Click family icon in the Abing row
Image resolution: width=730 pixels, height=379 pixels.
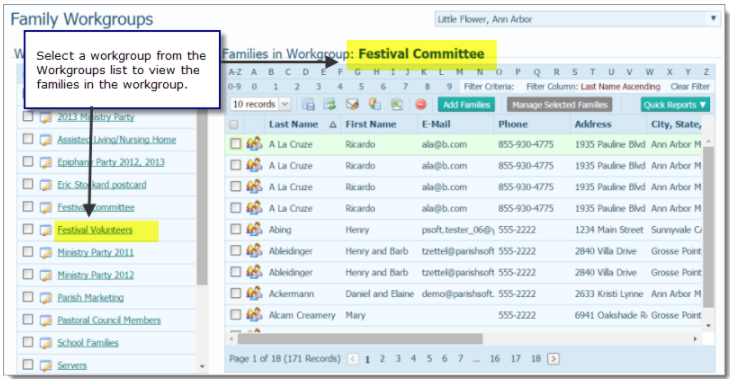[x=254, y=229]
